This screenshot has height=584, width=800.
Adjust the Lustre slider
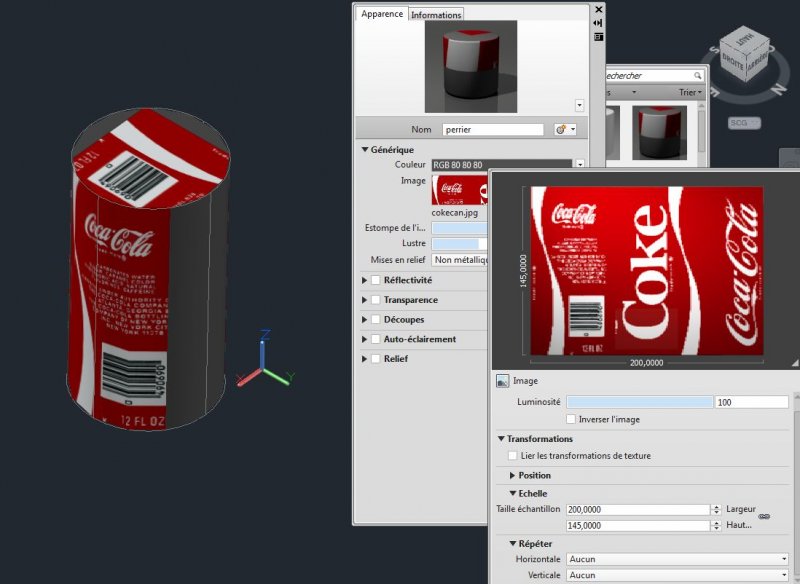[x=460, y=243]
